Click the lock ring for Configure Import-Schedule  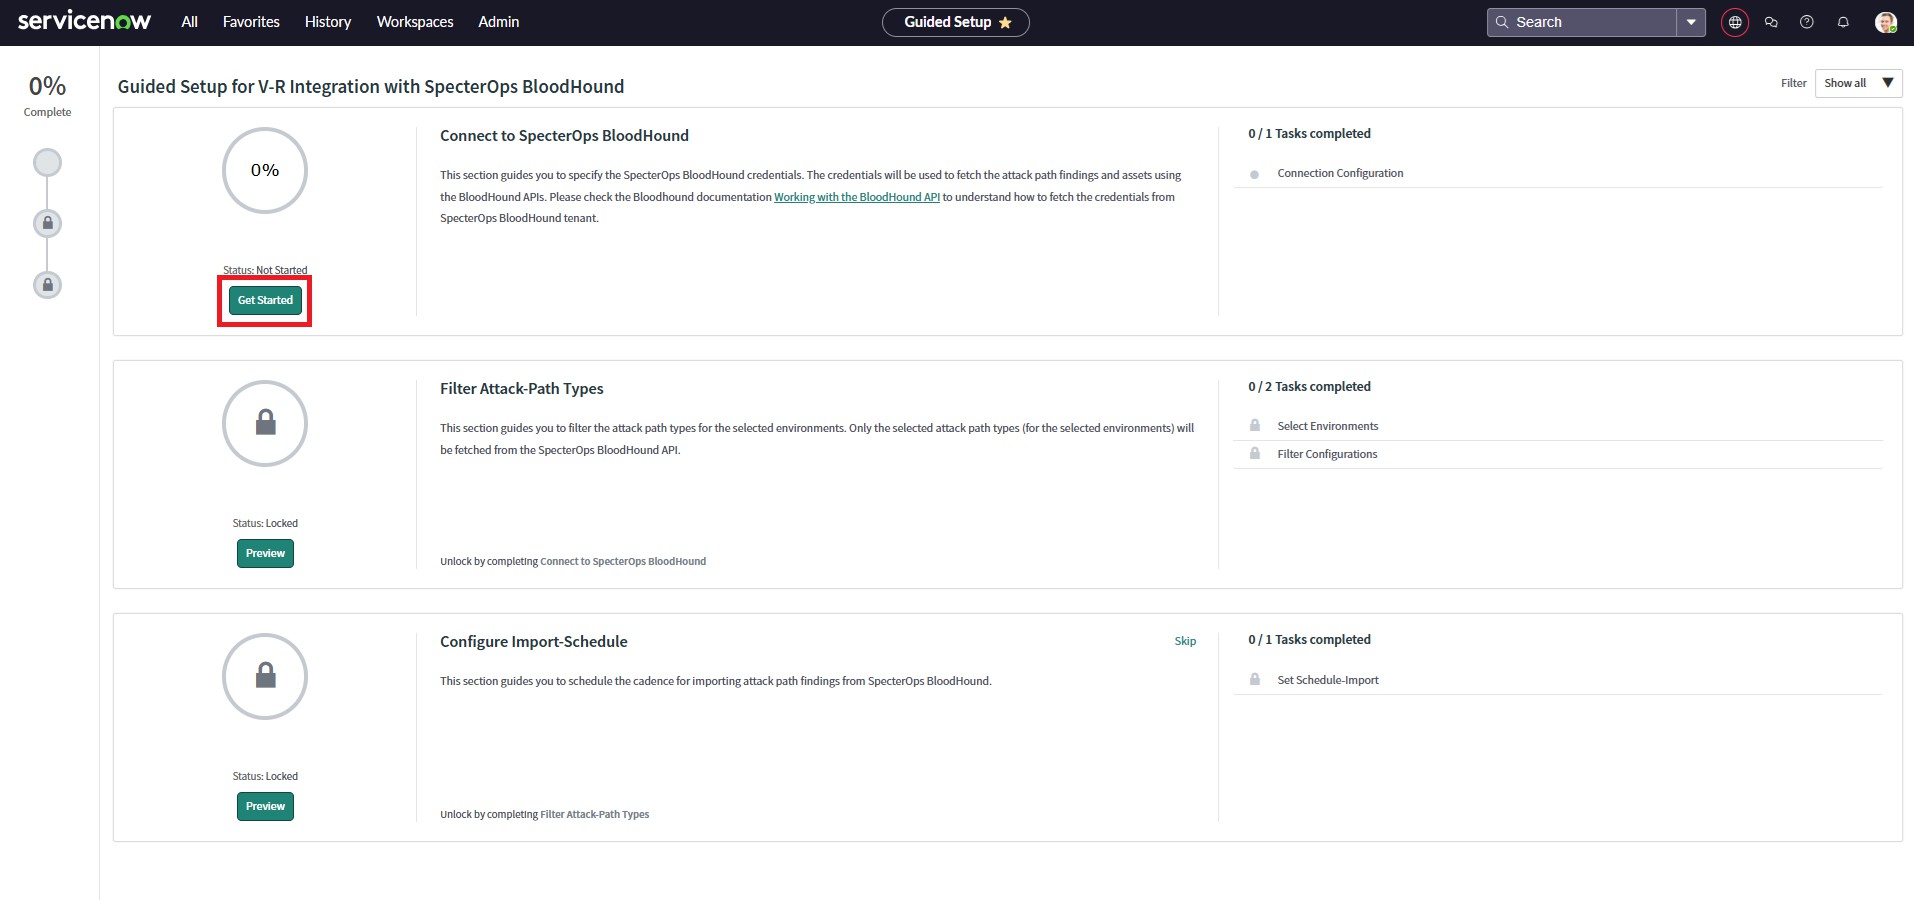pyautogui.click(x=265, y=676)
